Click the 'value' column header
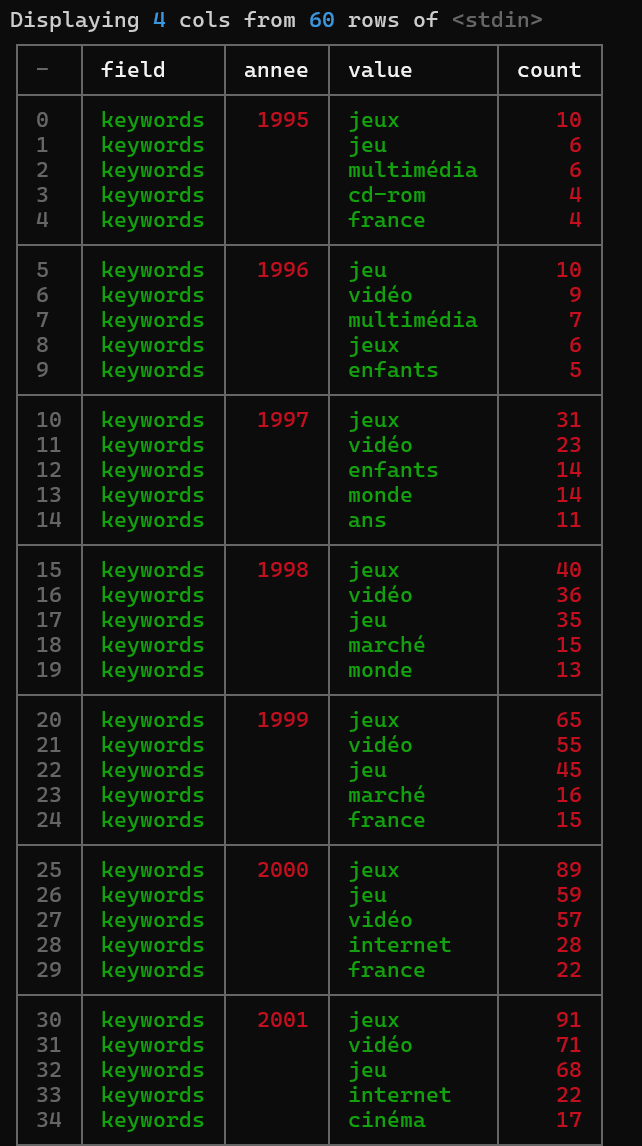The image size is (642, 1146). pyautogui.click(x=380, y=70)
